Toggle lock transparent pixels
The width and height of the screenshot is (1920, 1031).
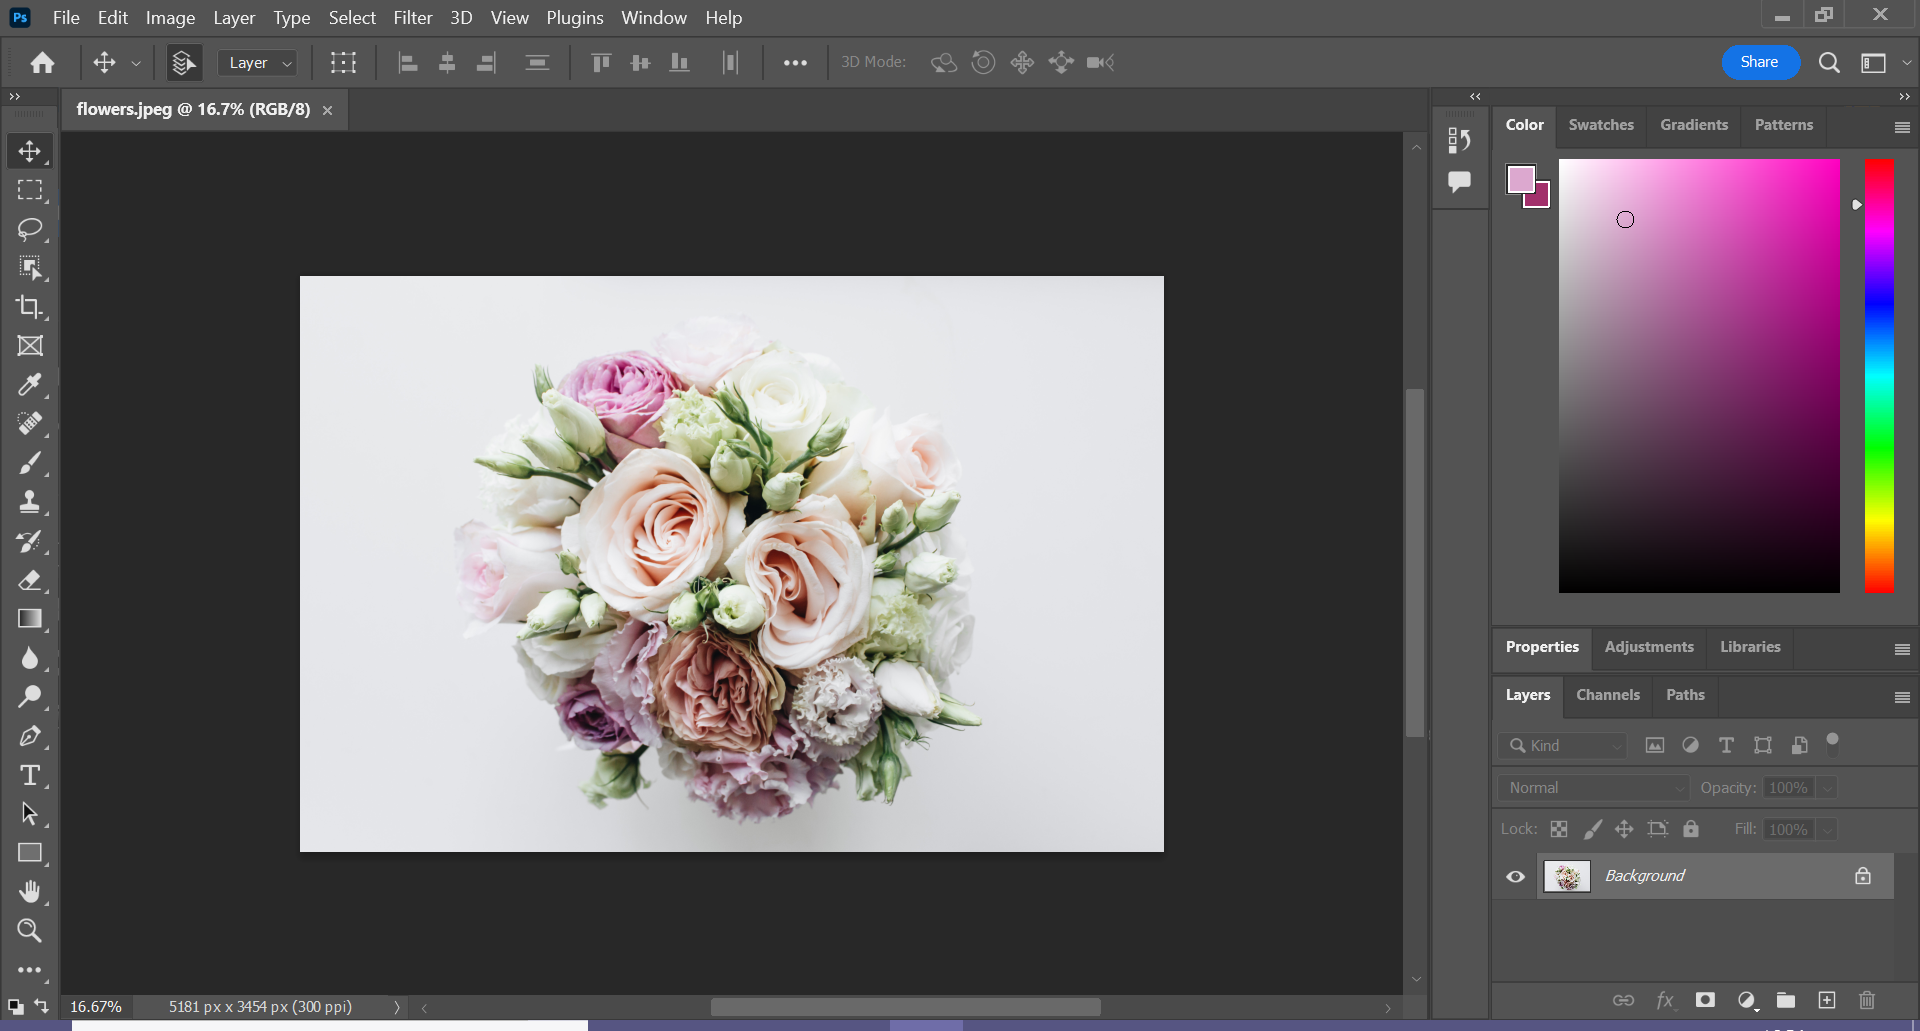1559,829
